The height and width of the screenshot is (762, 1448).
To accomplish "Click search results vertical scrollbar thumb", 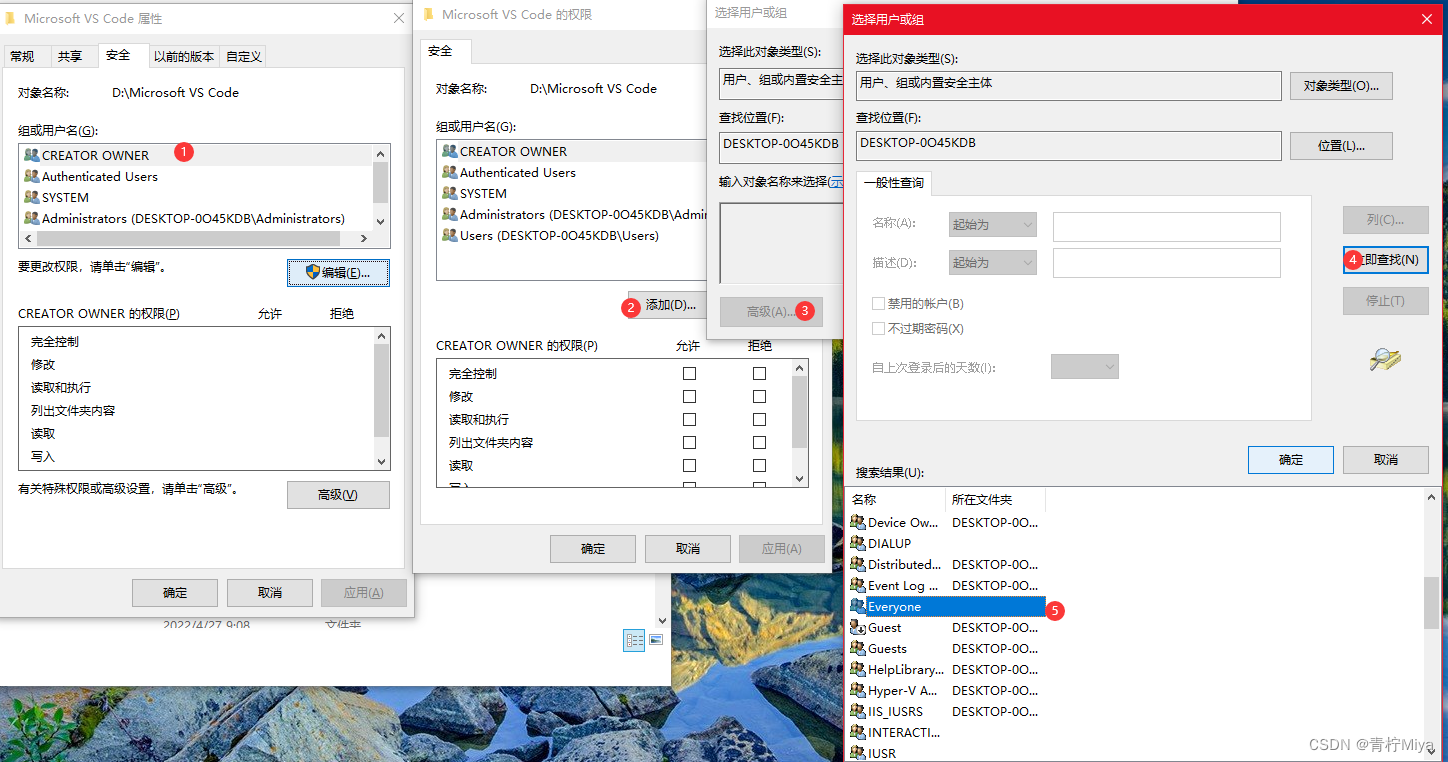I will click(1431, 602).
